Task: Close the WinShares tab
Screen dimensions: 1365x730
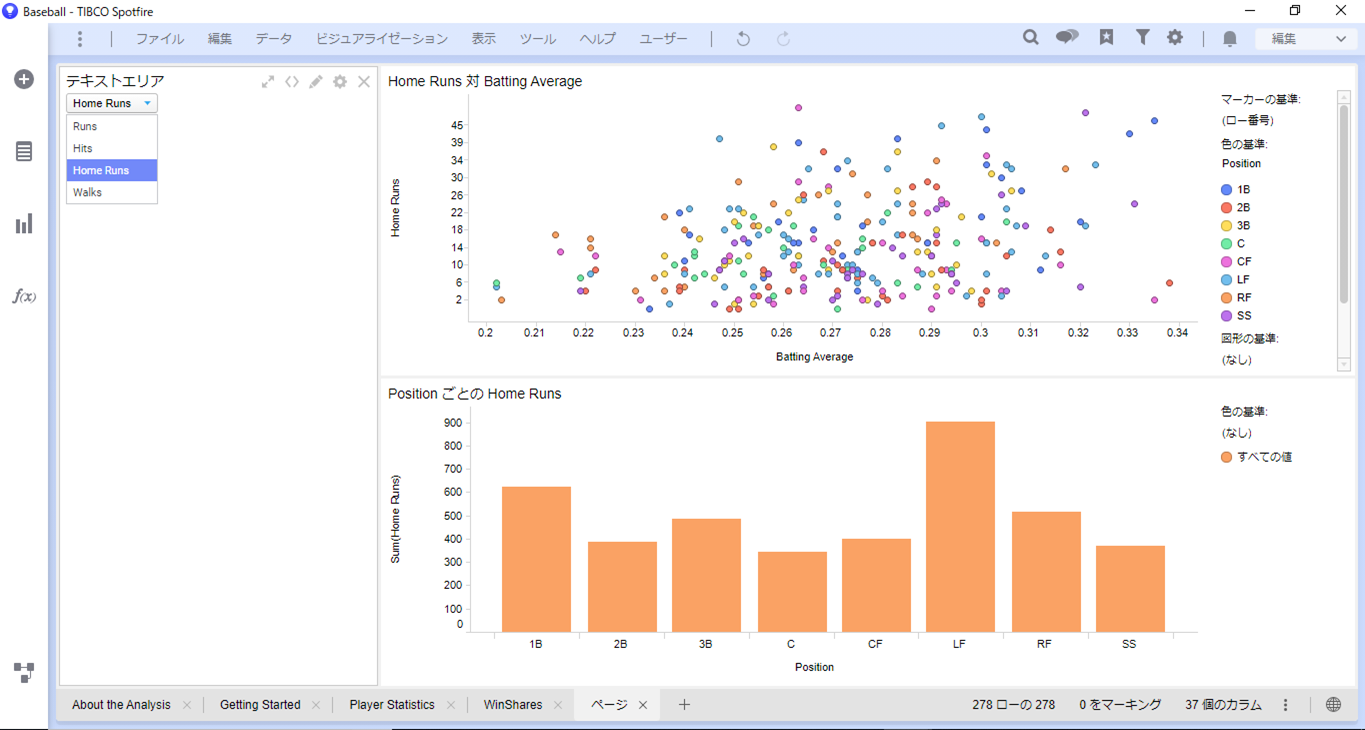Action: click(x=558, y=705)
